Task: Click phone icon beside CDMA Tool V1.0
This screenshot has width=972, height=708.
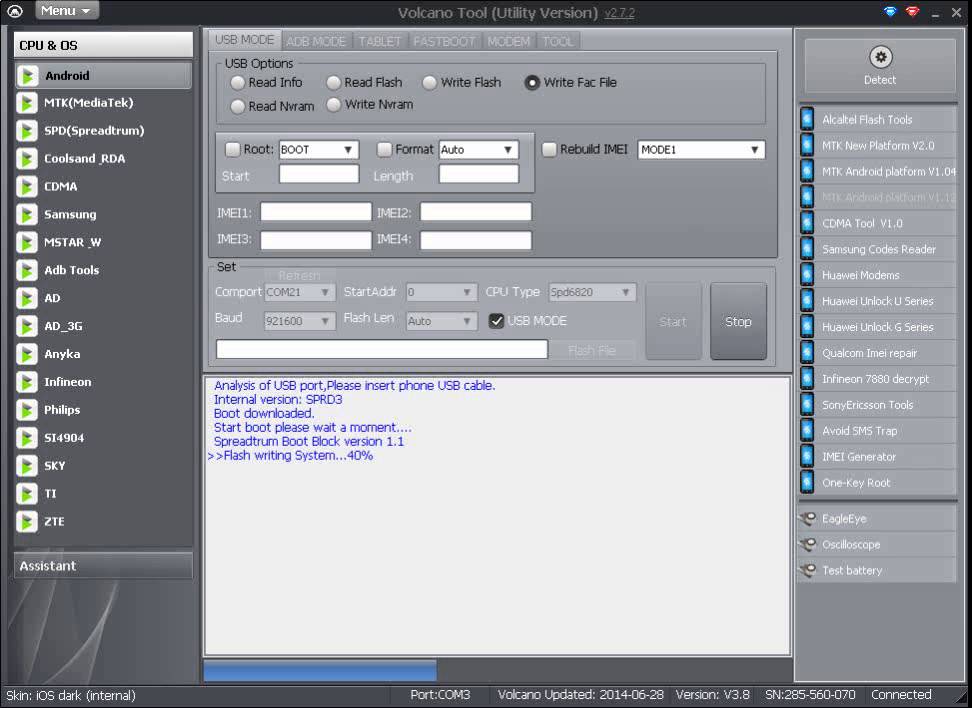Action: [x=807, y=223]
